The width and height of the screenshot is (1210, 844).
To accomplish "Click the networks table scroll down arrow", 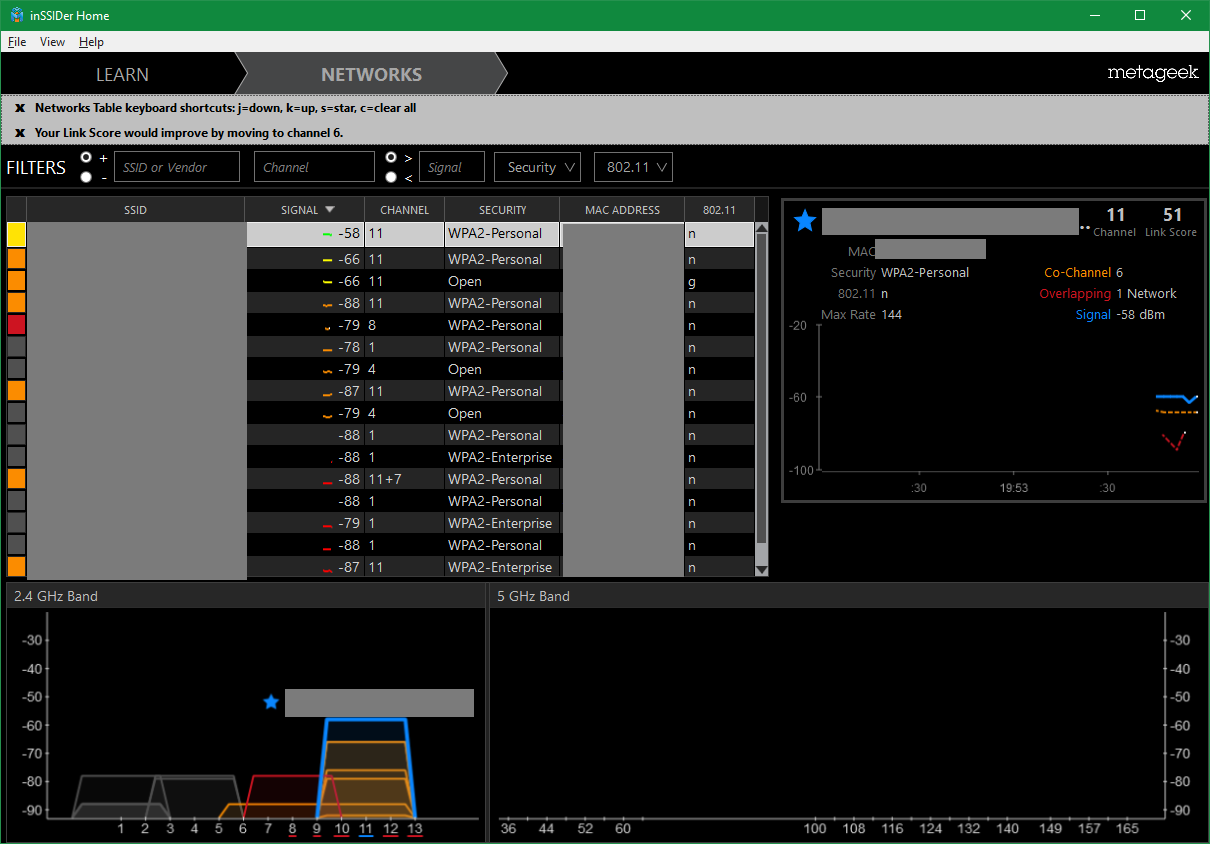I will [x=762, y=570].
